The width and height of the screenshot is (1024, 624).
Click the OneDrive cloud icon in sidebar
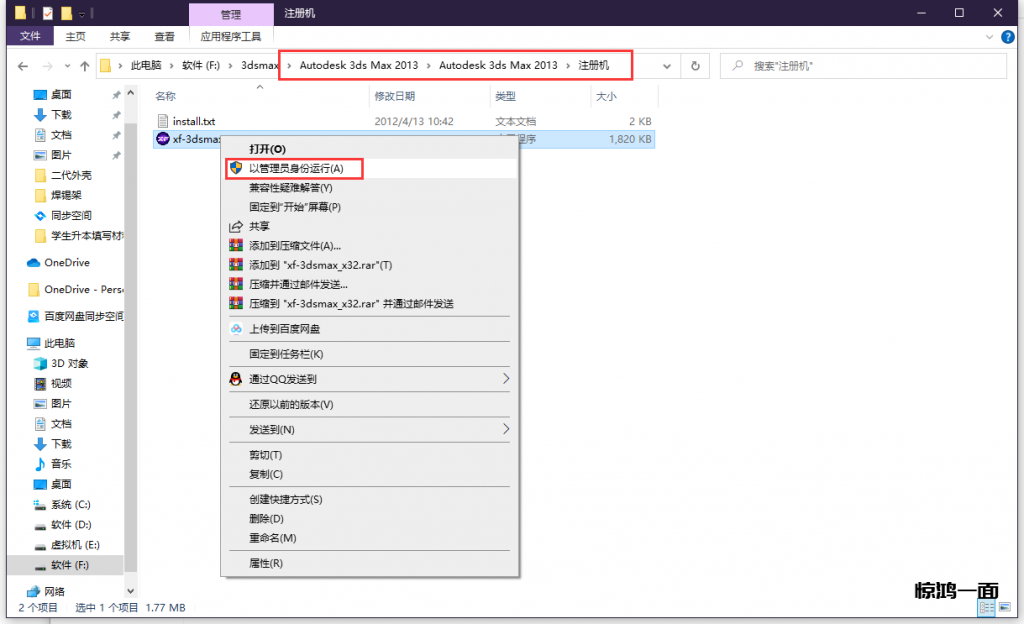[x=34, y=263]
